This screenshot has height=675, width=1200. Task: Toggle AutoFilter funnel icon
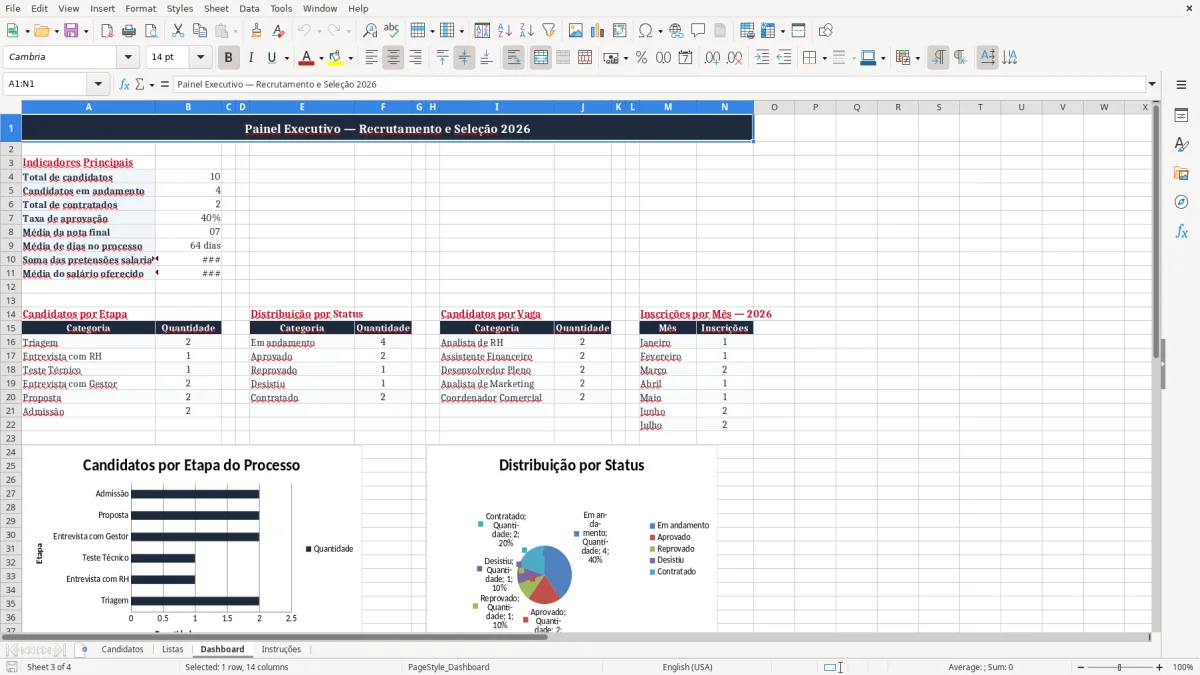(x=548, y=31)
